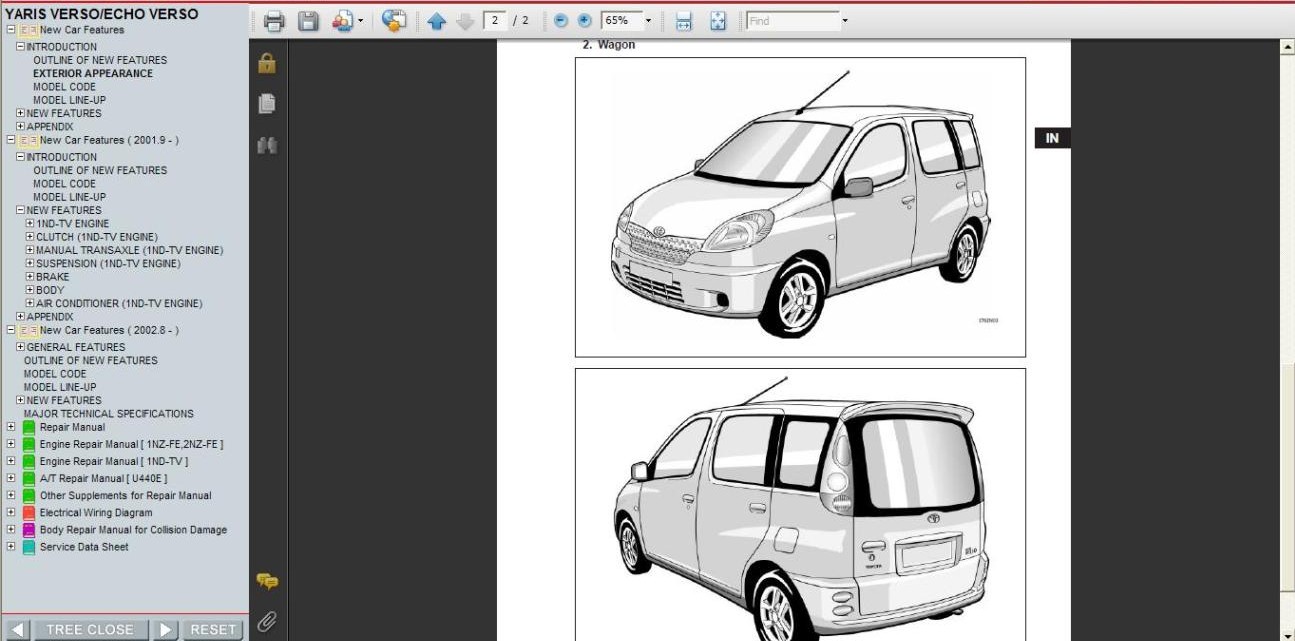Expand the Repair Manual plus box
Image resolution: width=1295 pixels, height=641 pixels.
(11, 427)
